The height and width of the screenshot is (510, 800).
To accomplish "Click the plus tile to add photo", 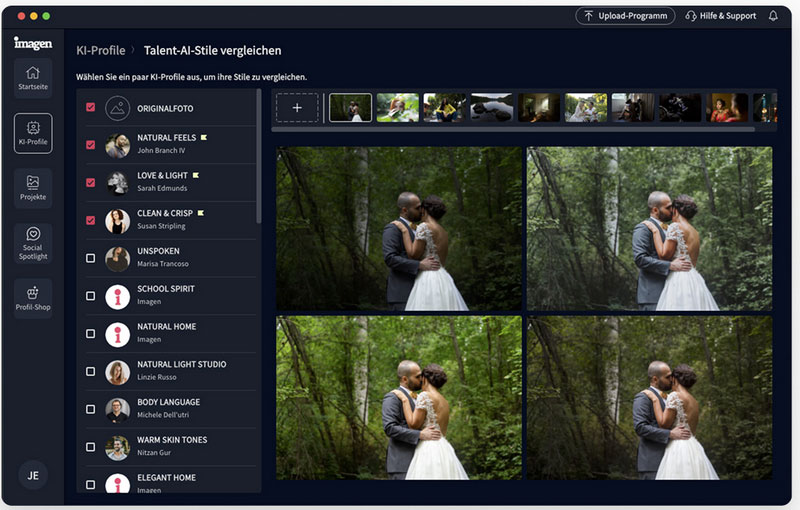I will point(297,108).
